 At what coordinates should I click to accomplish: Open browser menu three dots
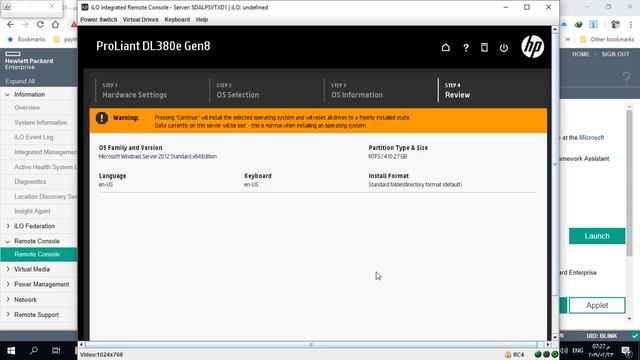pyautogui.click(x=631, y=24)
